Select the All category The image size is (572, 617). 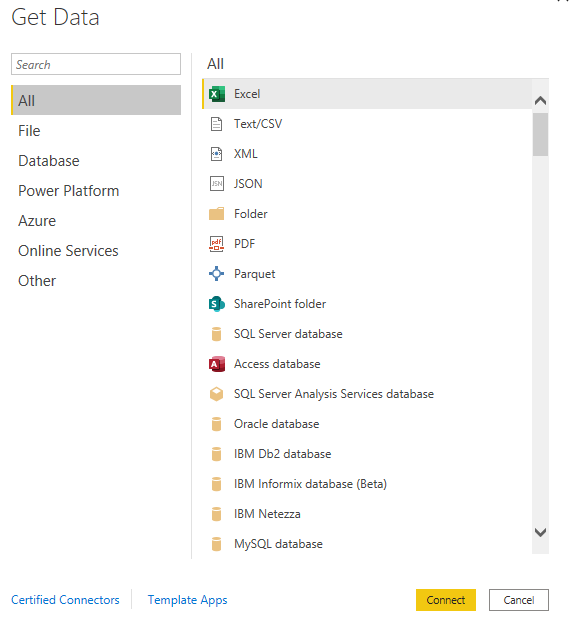point(96,100)
